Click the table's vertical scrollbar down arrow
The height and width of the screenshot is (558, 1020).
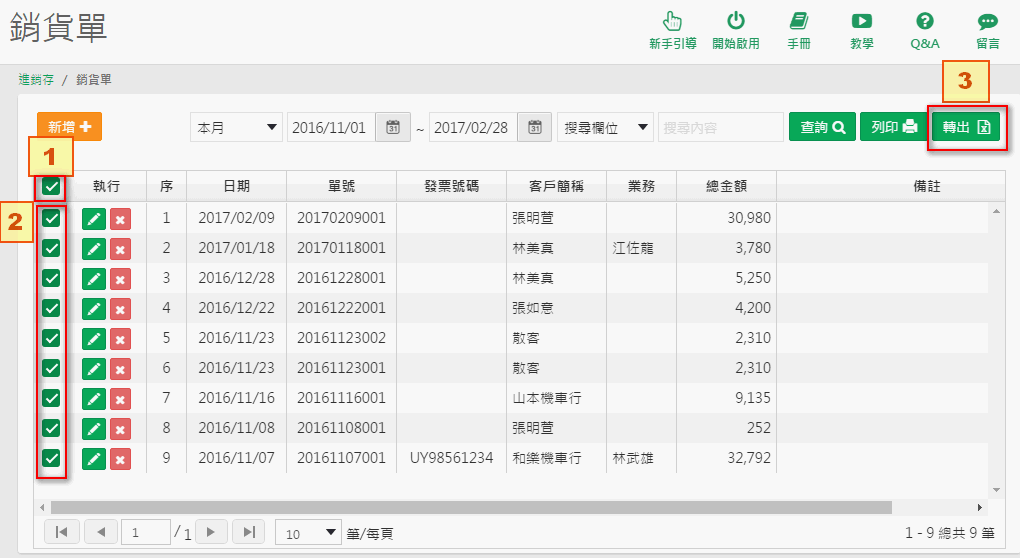tap(996, 490)
